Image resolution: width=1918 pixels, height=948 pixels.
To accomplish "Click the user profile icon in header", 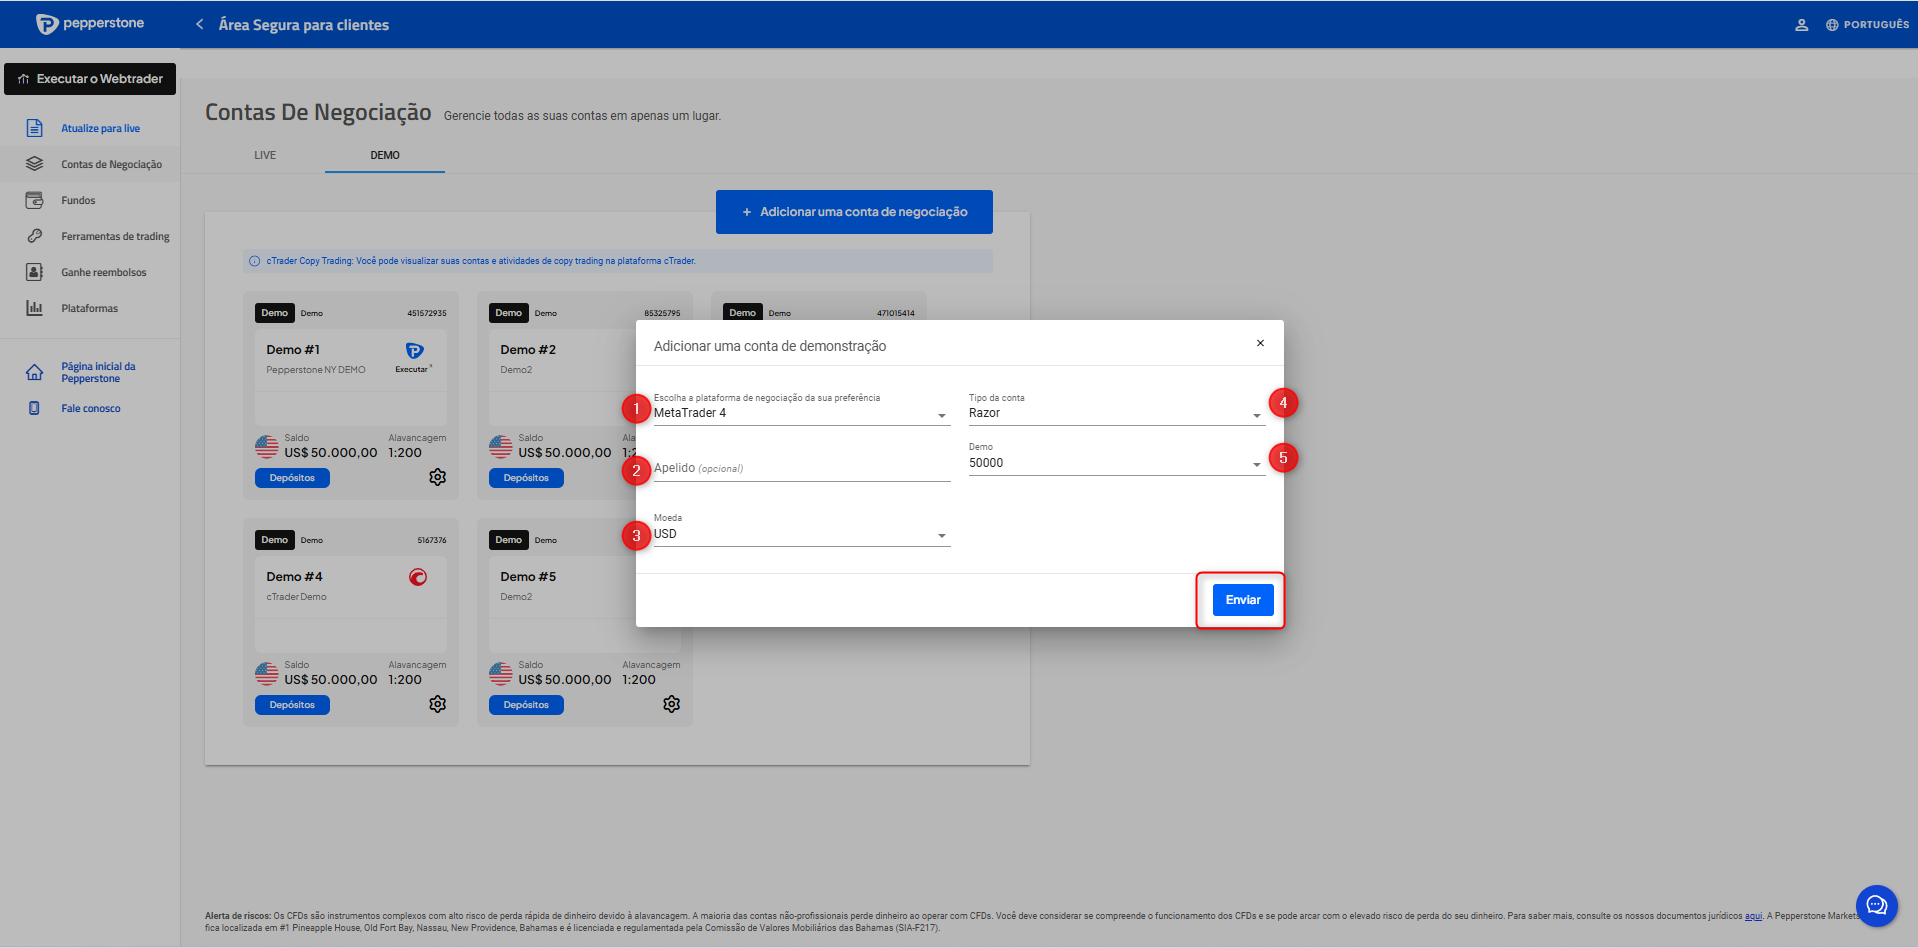I will (1801, 25).
